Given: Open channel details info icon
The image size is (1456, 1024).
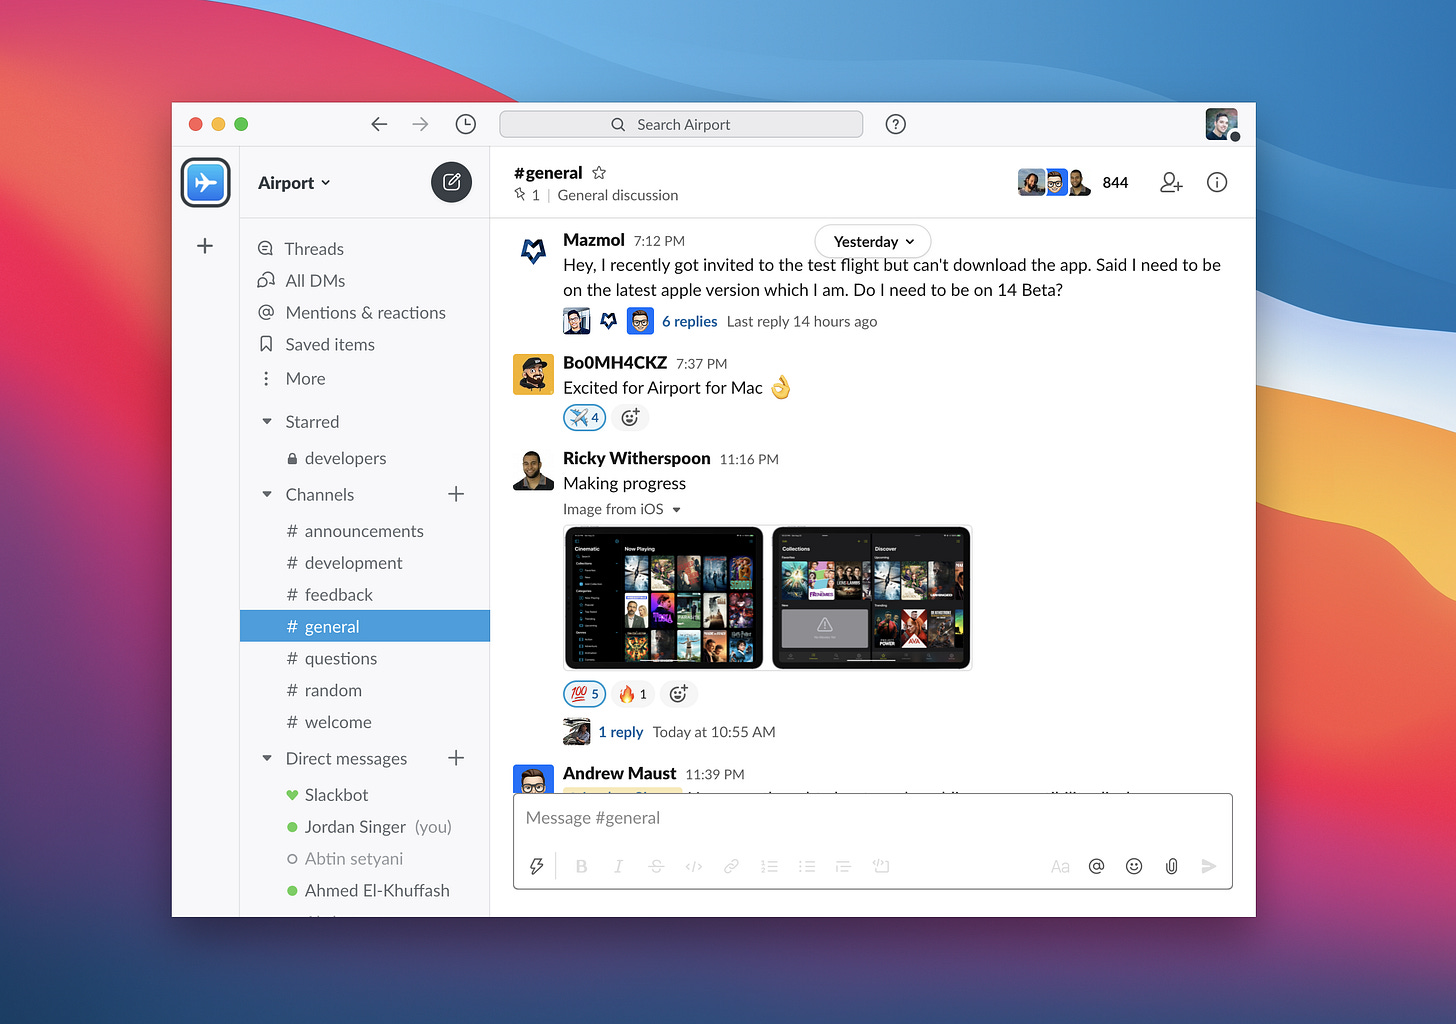Looking at the screenshot, I should (1216, 182).
